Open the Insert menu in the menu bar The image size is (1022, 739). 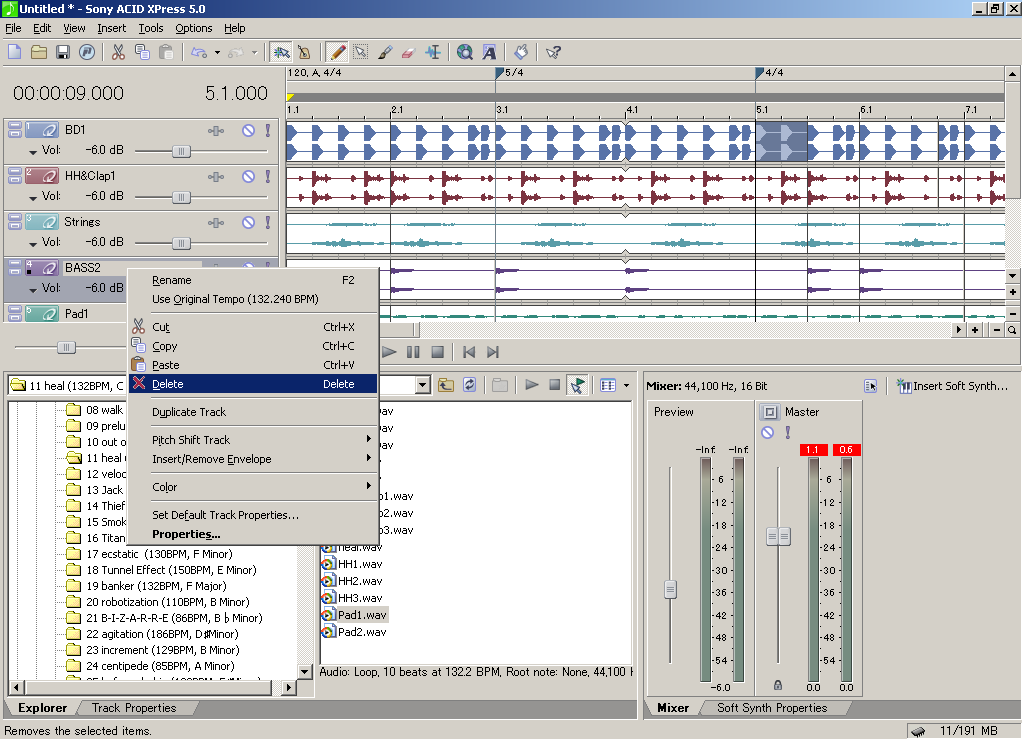(111, 28)
